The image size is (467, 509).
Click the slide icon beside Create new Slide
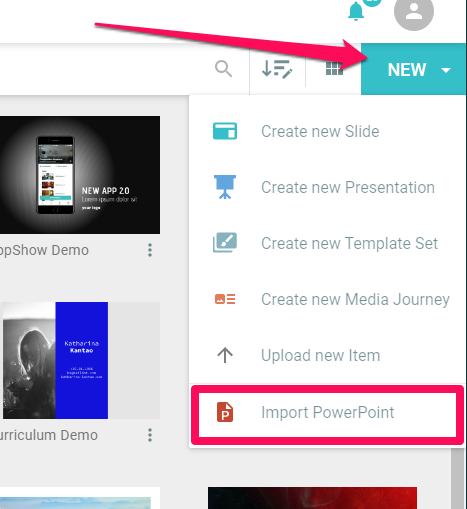[x=225, y=131]
